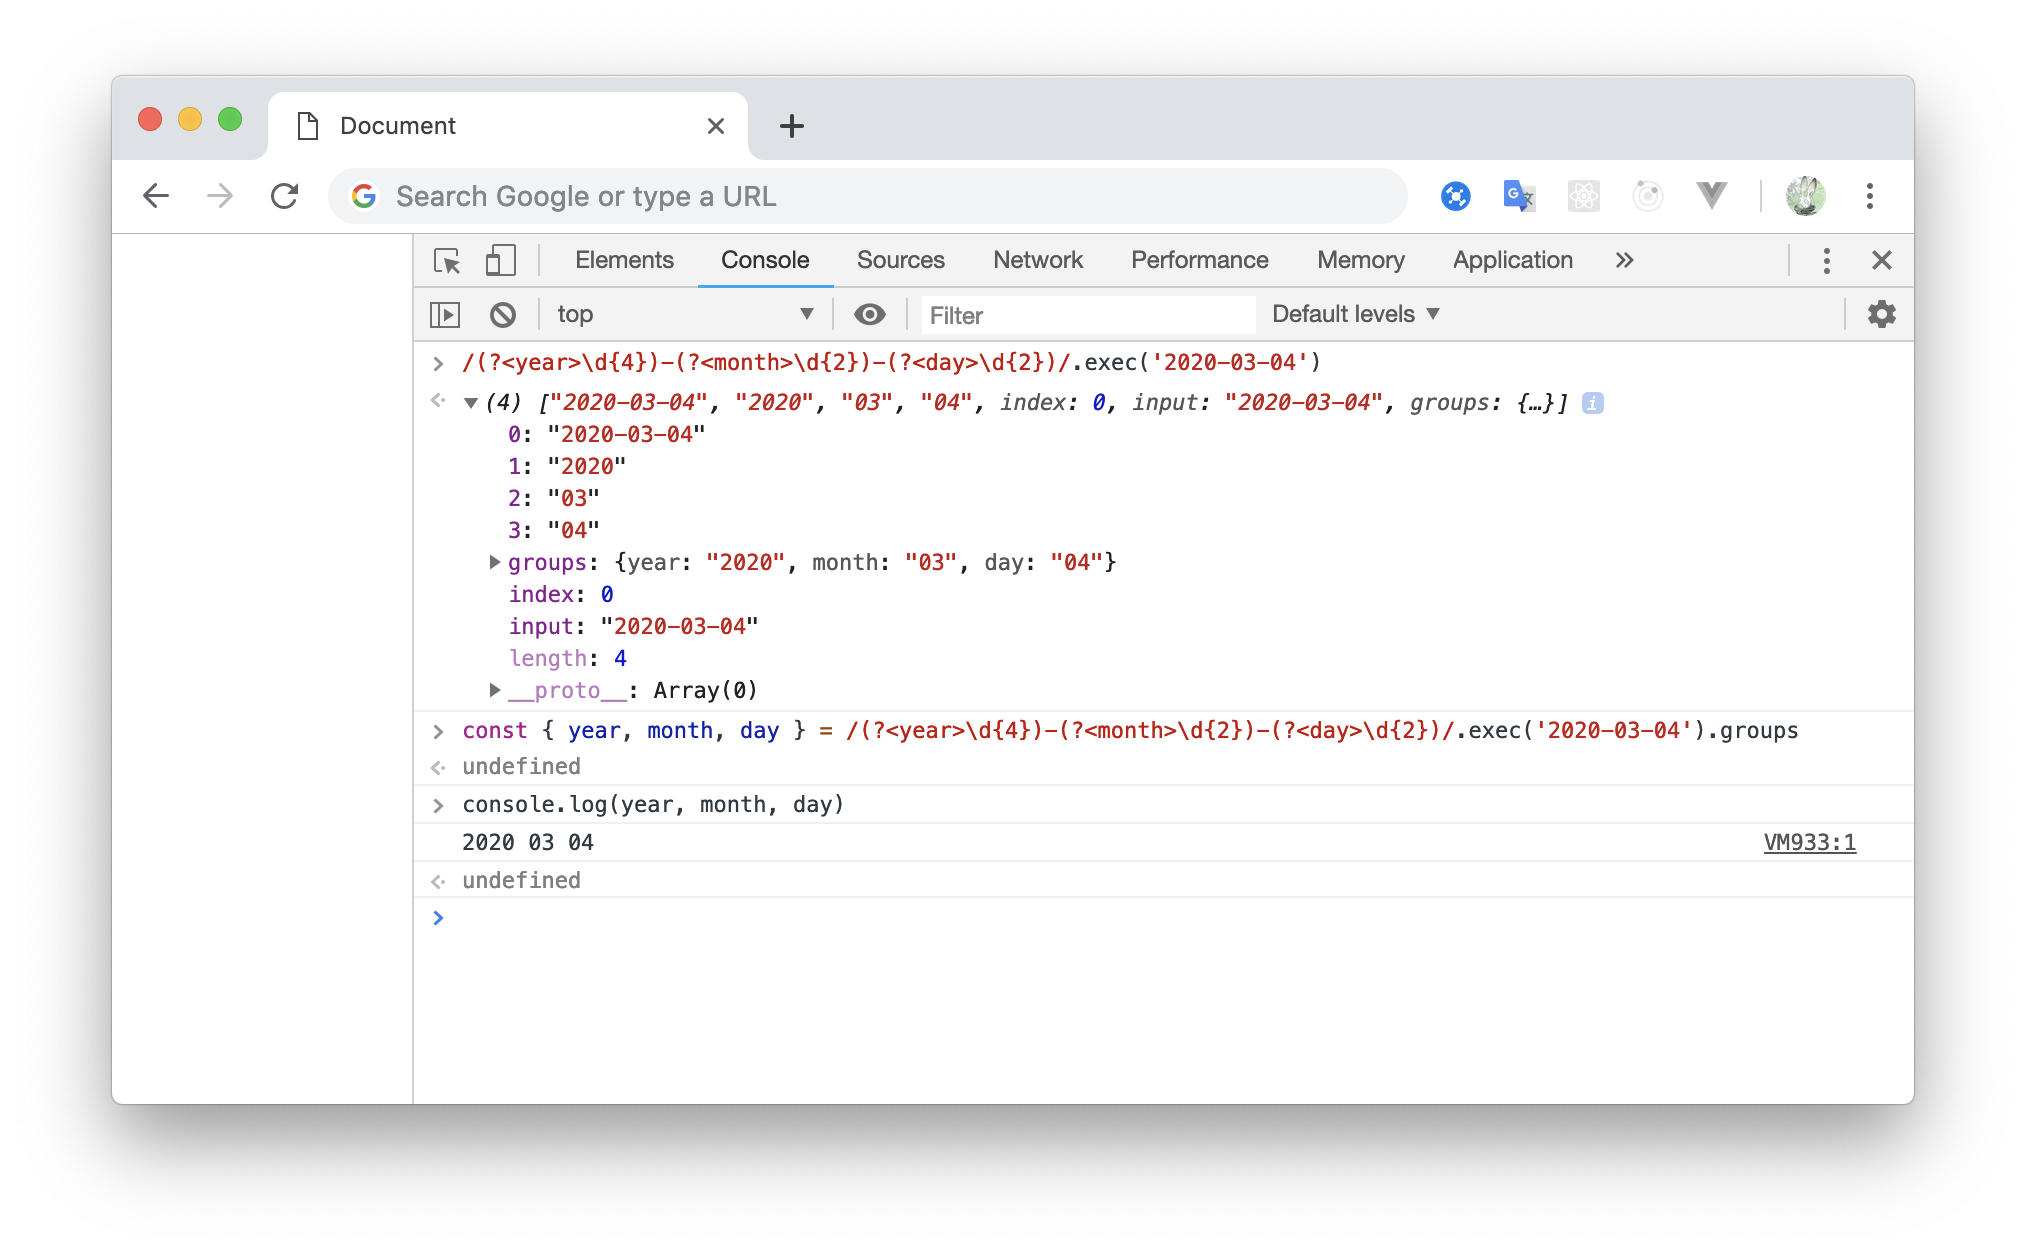Toggle the live expression eye icon
Viewport: 2026px width, 1252px height.
click(869, 315)
